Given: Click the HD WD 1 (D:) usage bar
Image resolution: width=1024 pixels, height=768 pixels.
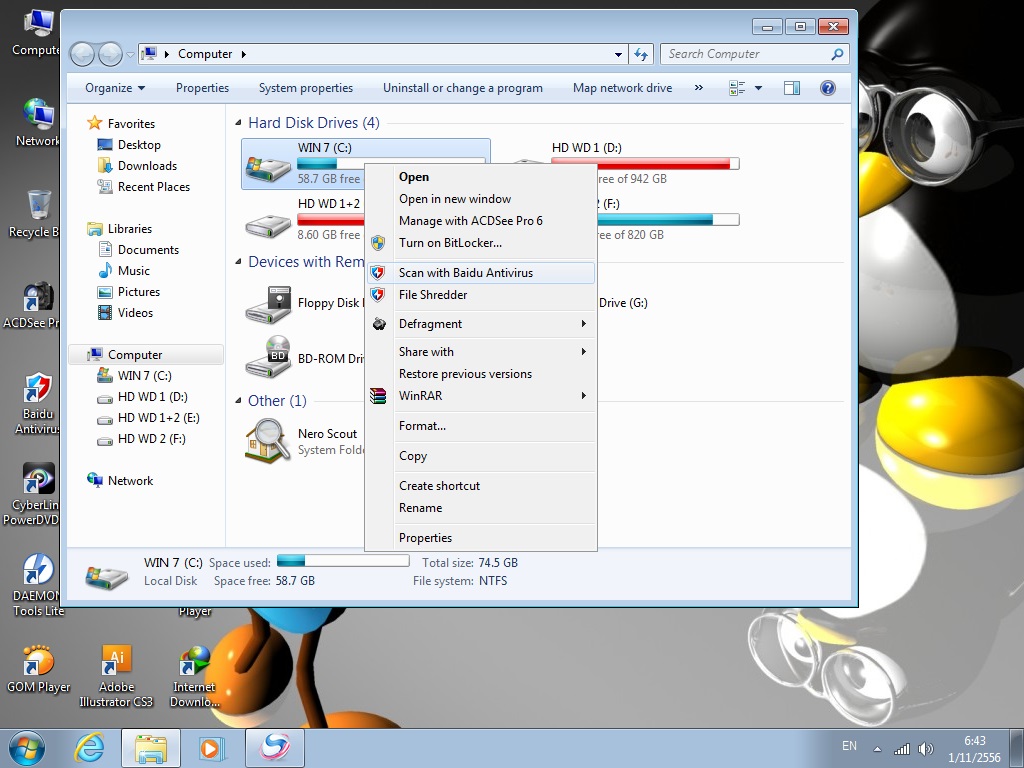Looking at the screenshot, I should pos(645,163).
